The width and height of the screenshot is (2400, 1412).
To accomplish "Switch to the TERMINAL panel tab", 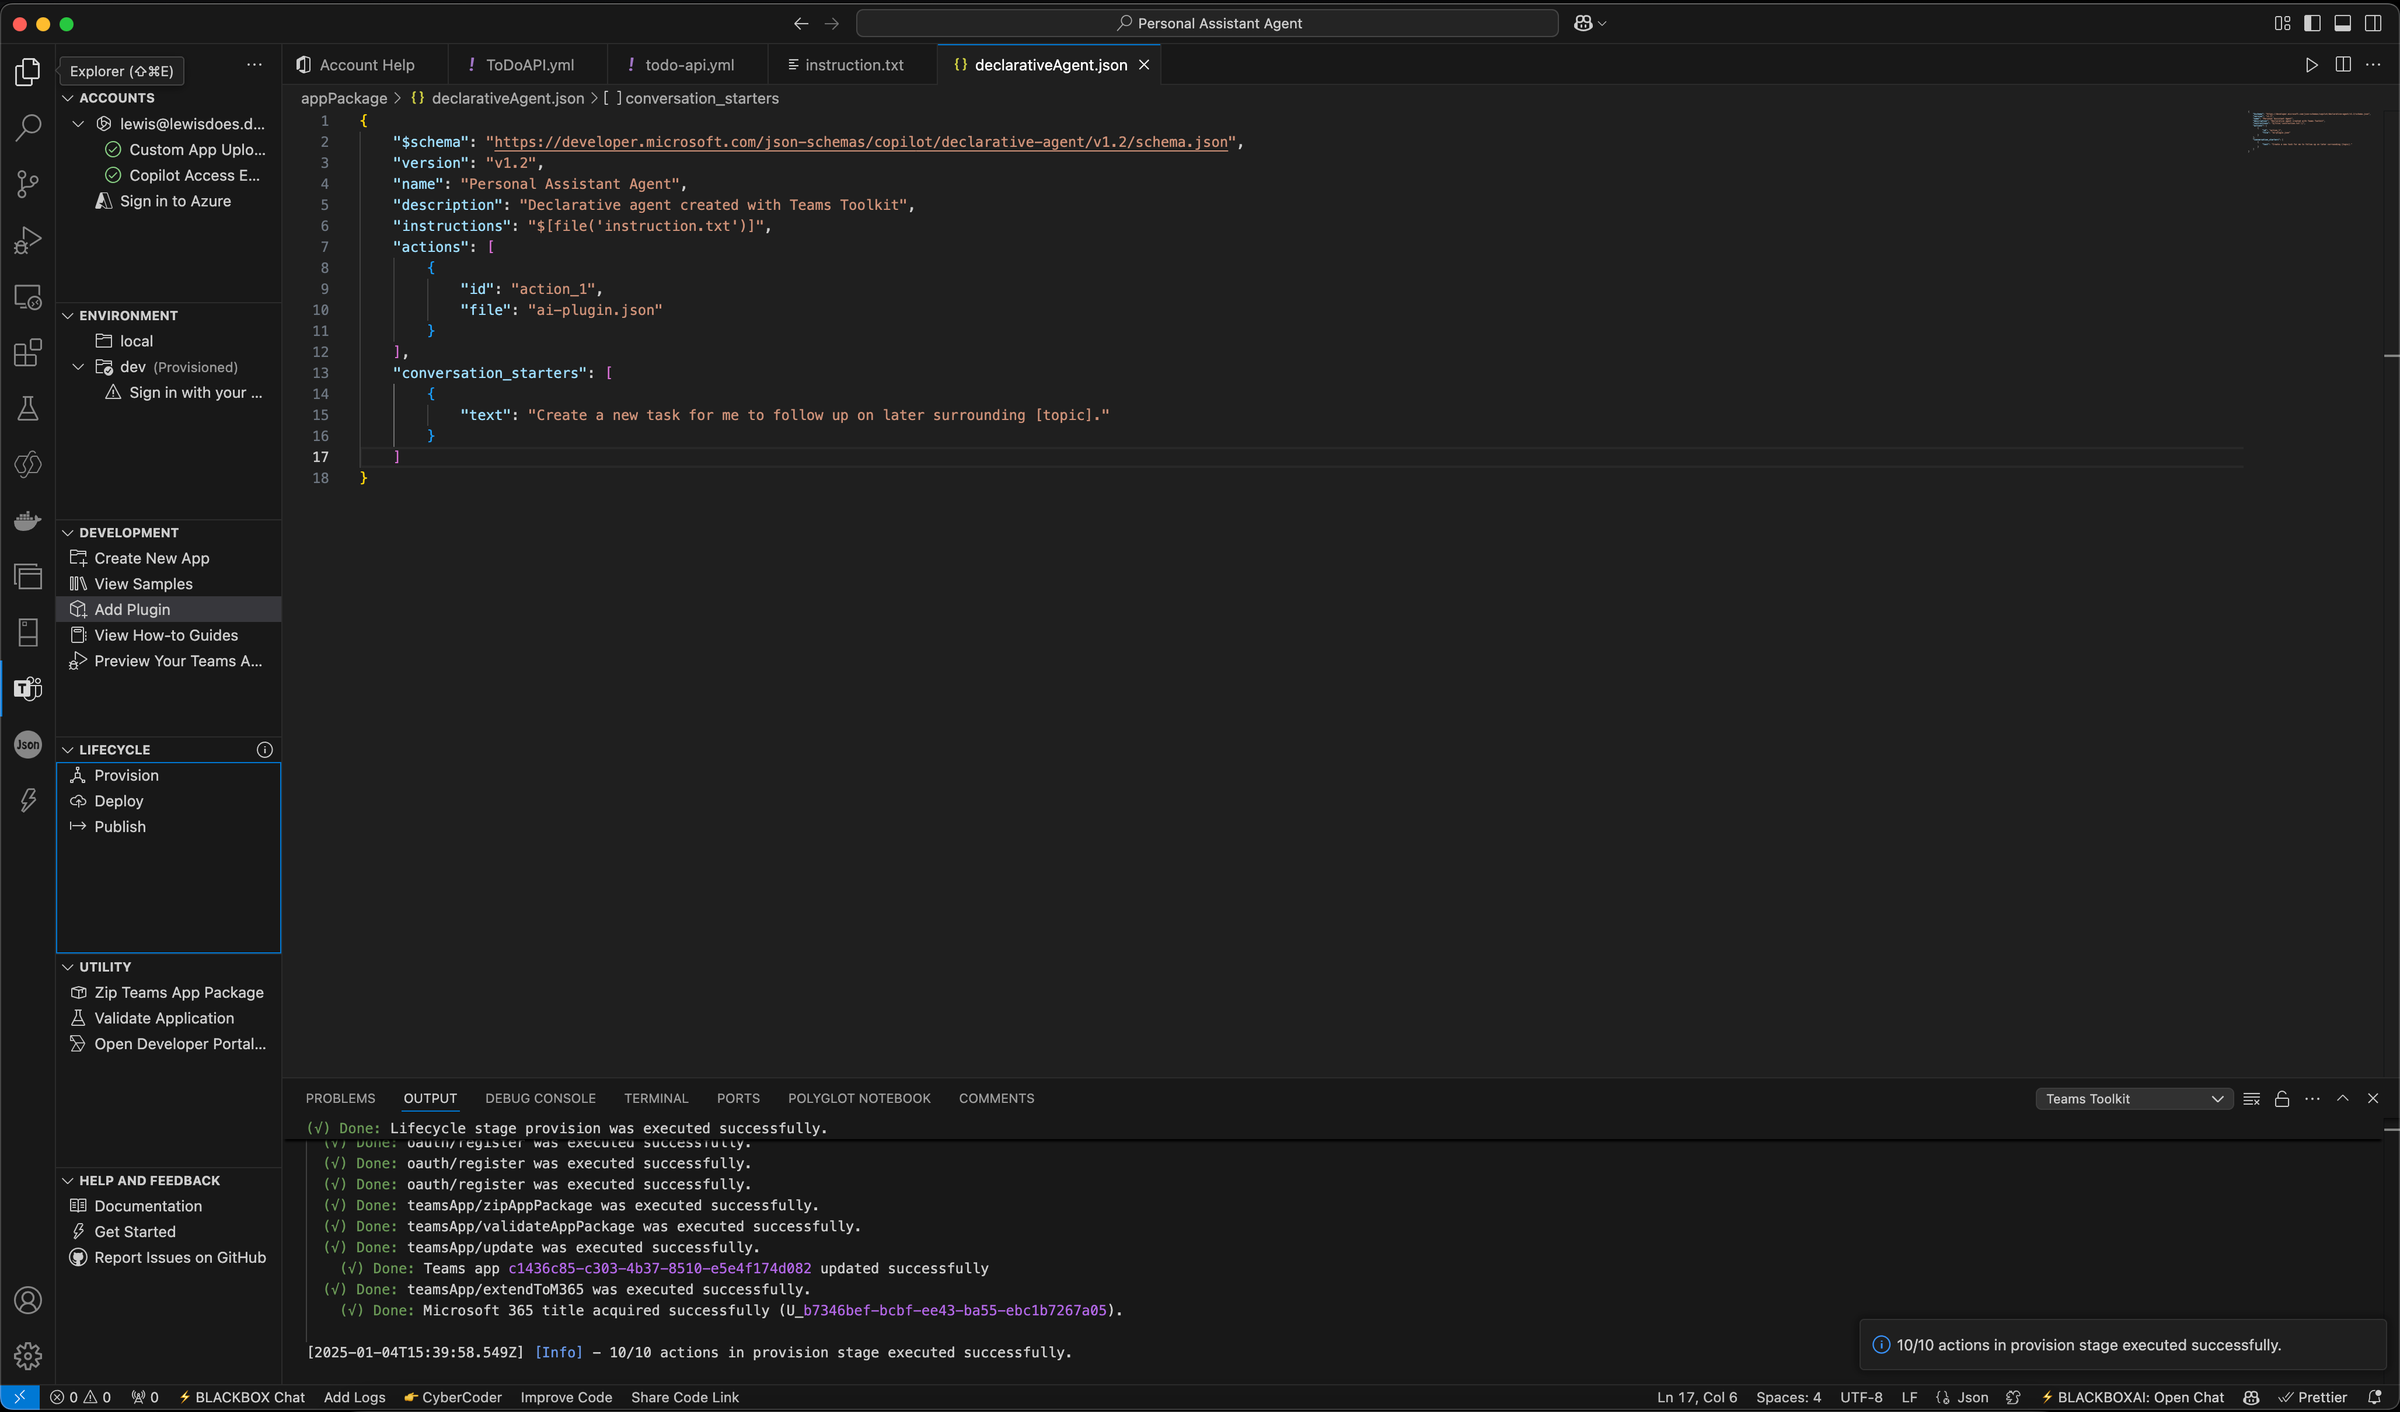I will coord(655,1098).
